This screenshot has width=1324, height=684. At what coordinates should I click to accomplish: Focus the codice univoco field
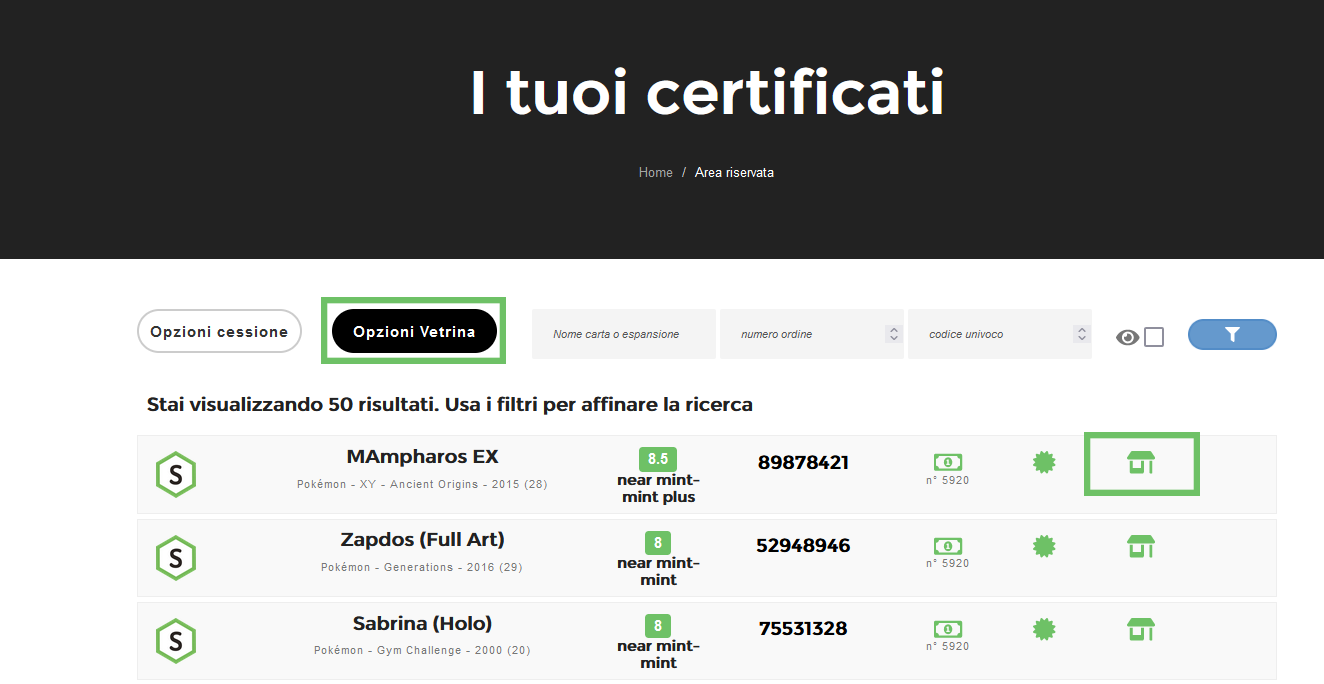click(x=1000, y=334)
